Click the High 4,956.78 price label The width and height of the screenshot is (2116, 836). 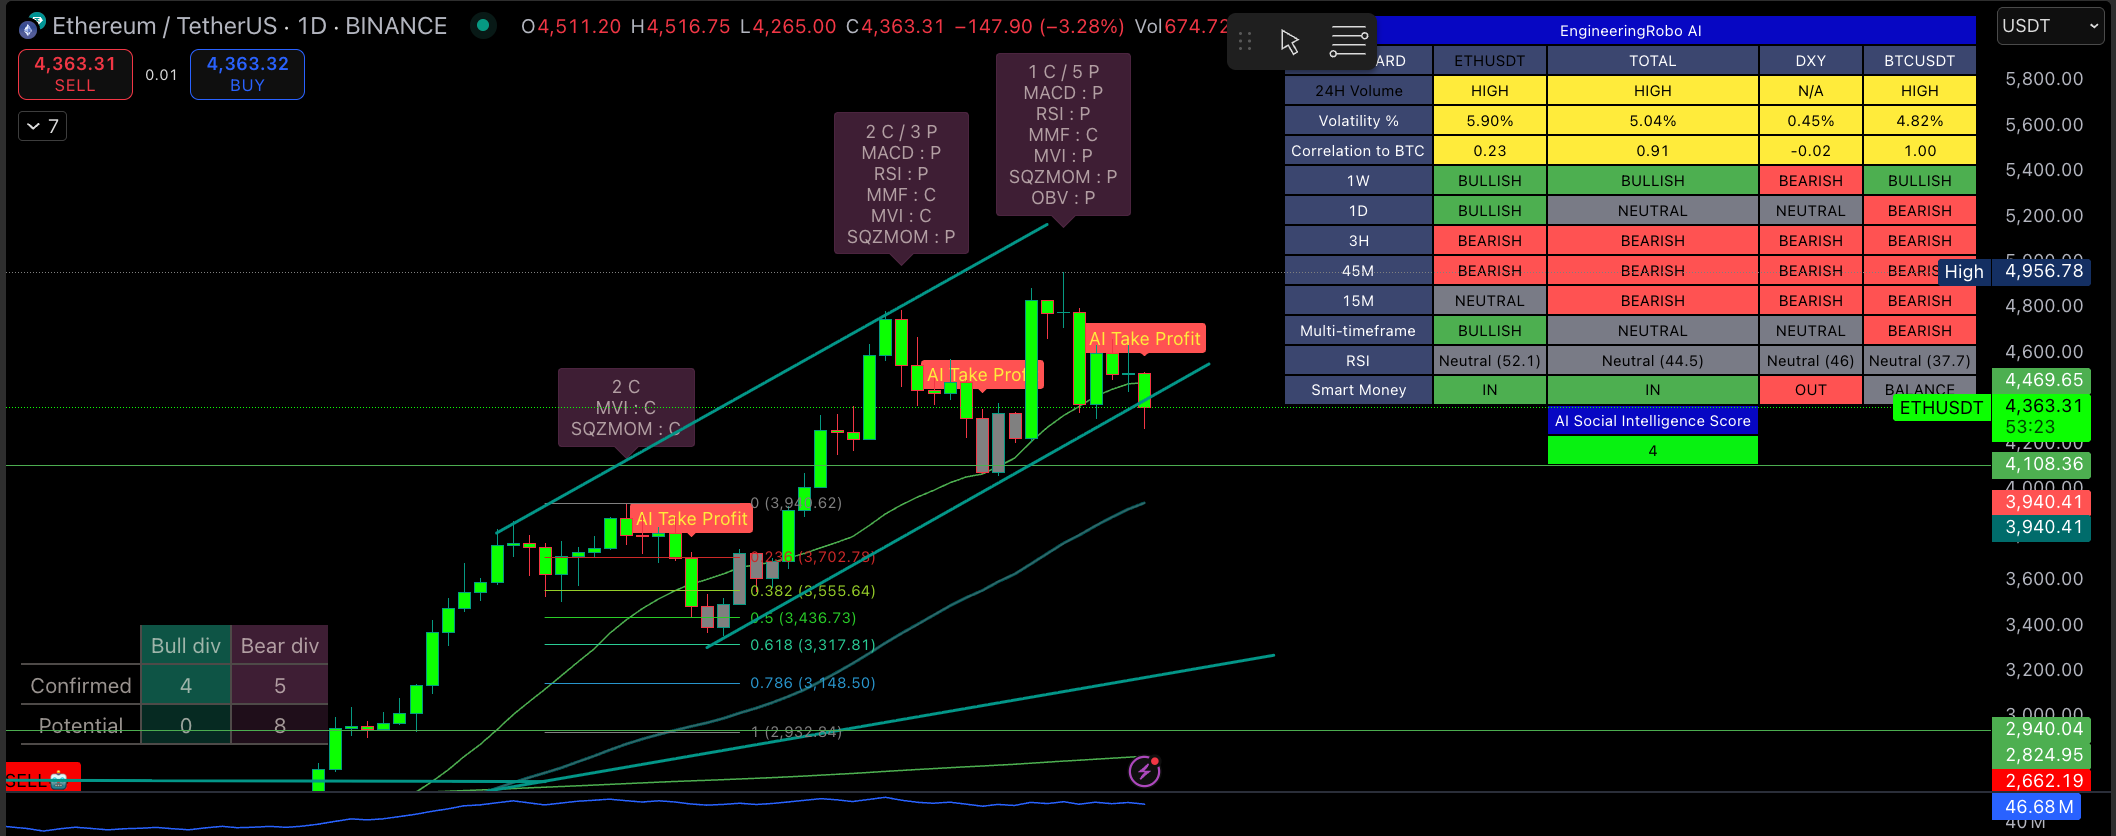2014,271
